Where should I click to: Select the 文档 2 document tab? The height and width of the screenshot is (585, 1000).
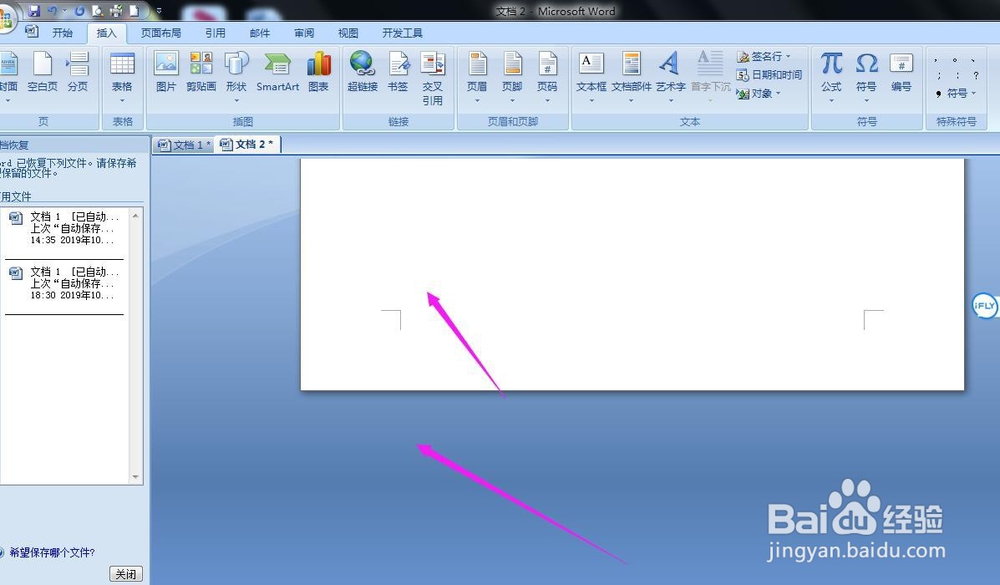(x=248, y=145)
